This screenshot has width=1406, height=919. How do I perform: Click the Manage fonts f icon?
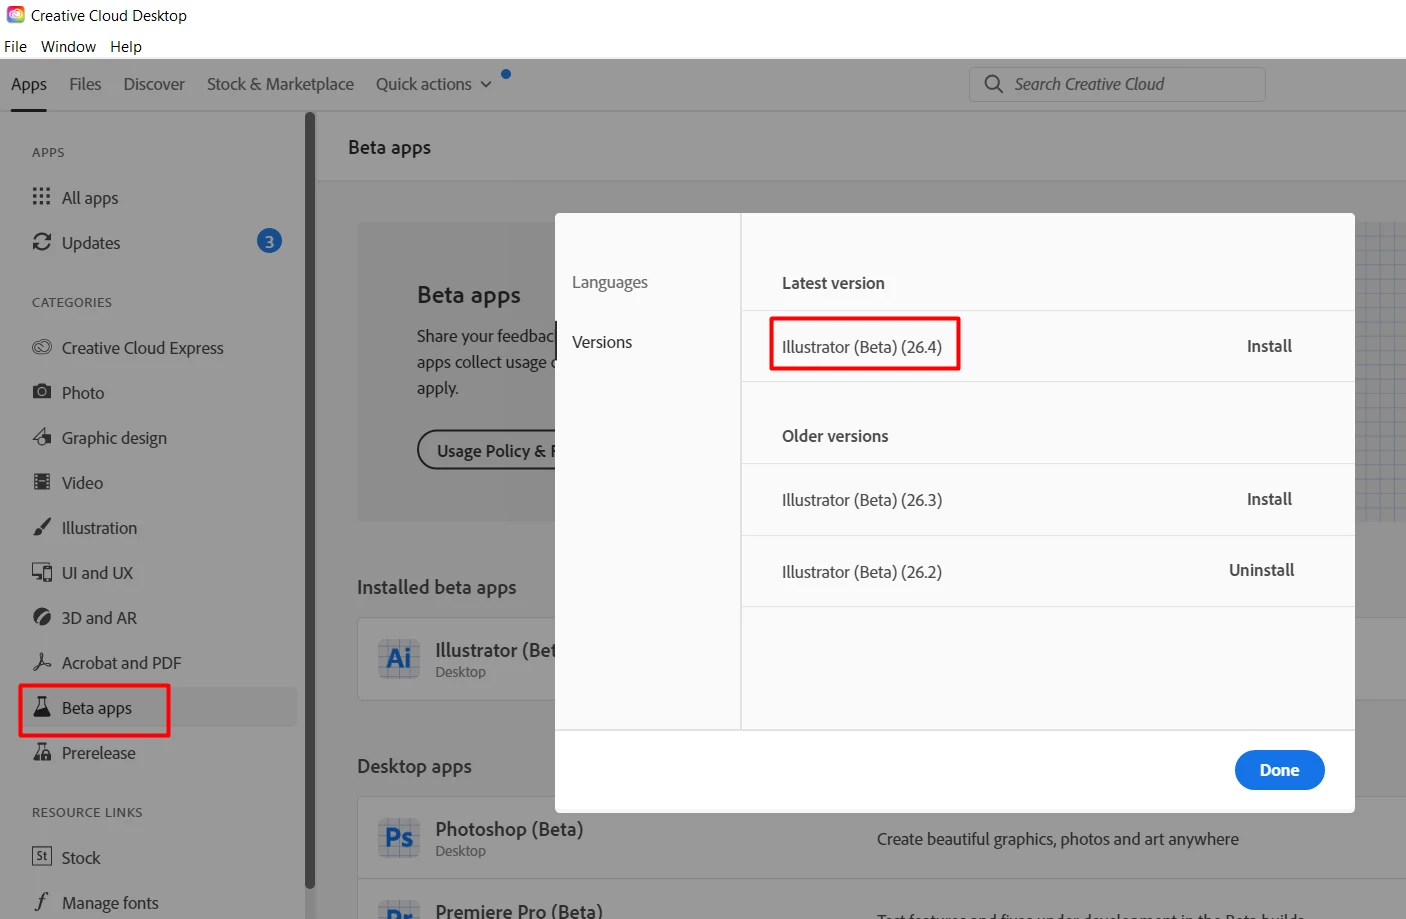click(41, 901)
